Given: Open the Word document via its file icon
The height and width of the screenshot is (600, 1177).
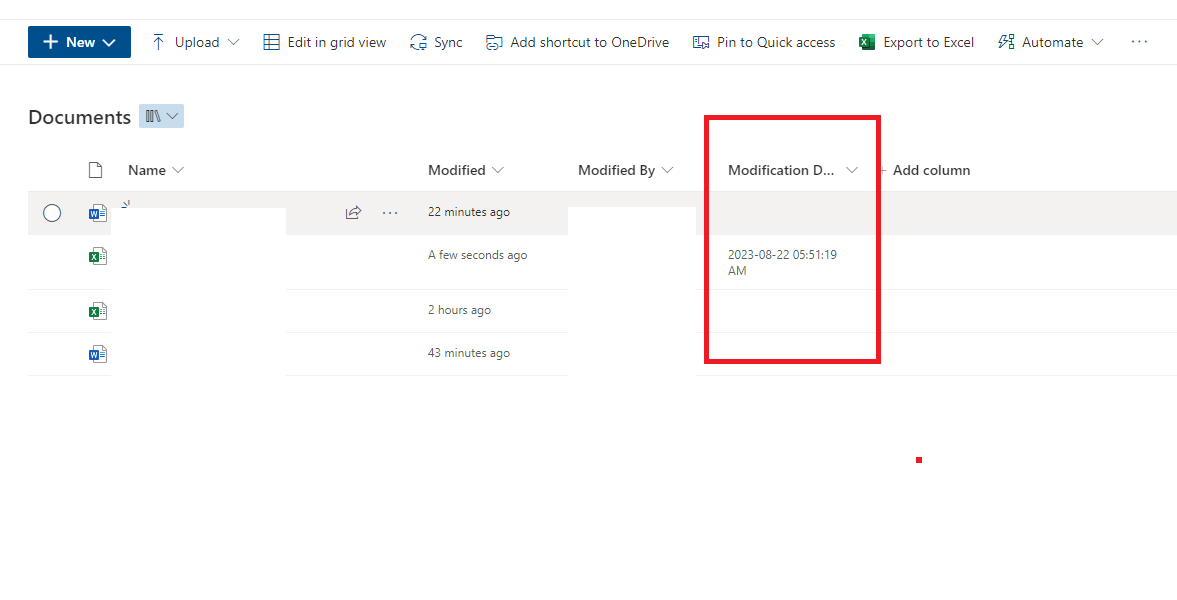Looking at the screenshot, I should point(97,212).
